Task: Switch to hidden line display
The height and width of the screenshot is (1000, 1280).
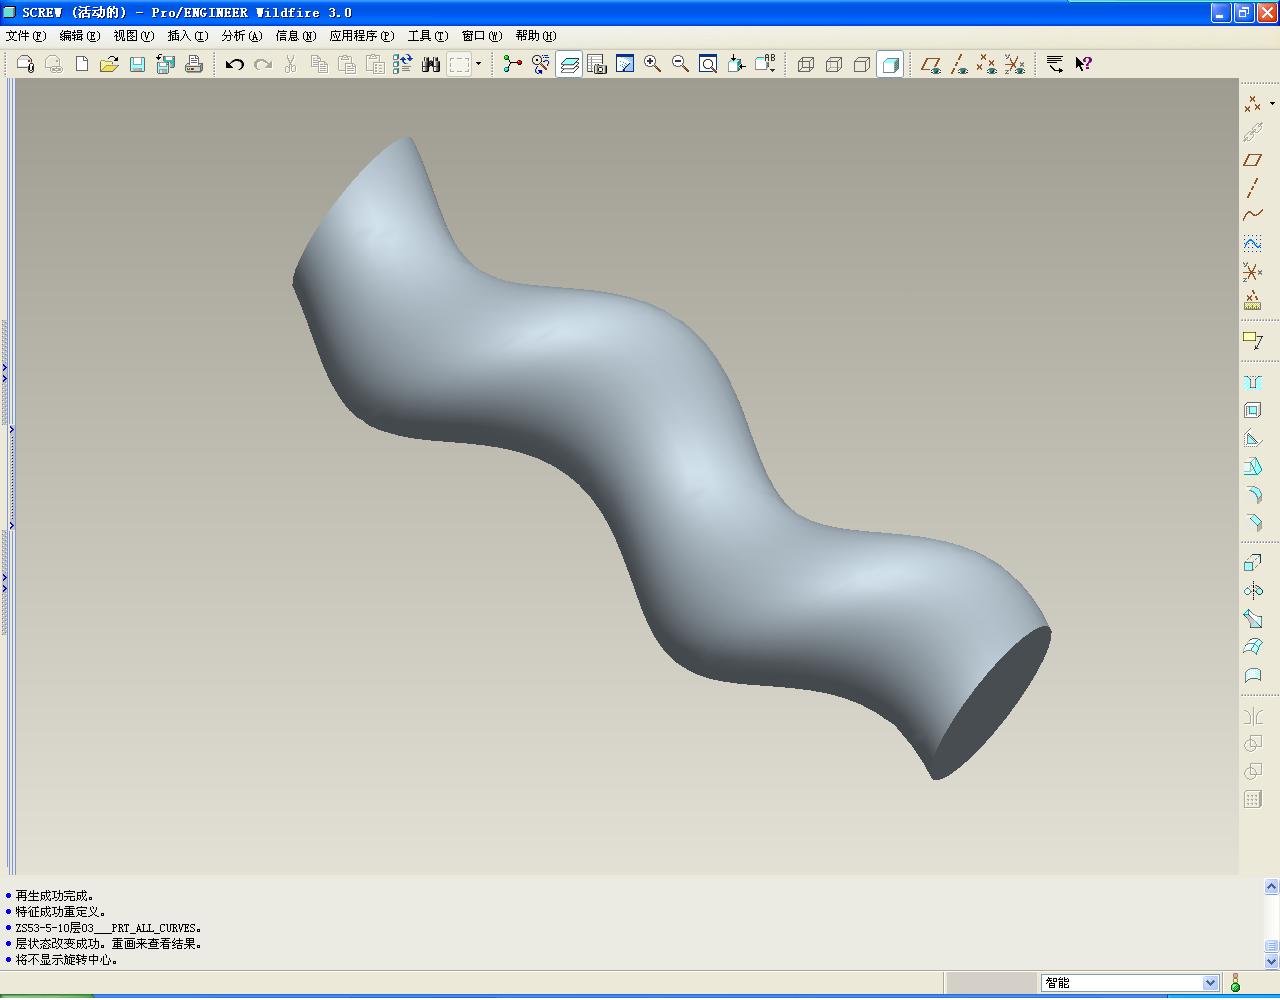Action: point(834,64)
